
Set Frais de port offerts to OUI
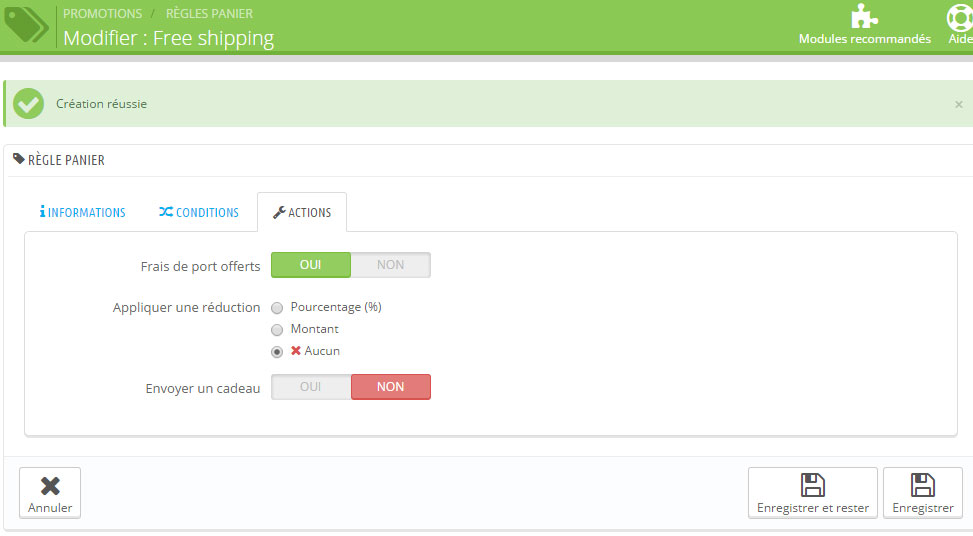(311, 265)
